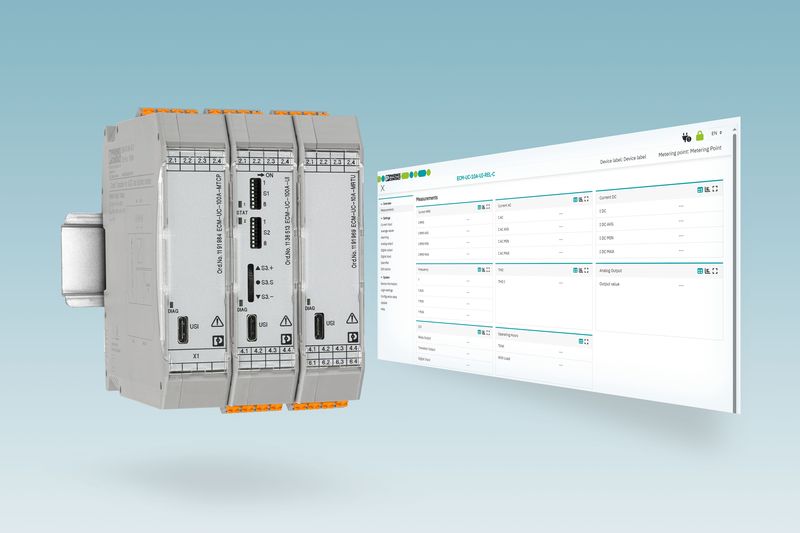The image size is (800, 533).
Task: Click the Metering point text
Action: pyautogui.click(x=690, y=151)
